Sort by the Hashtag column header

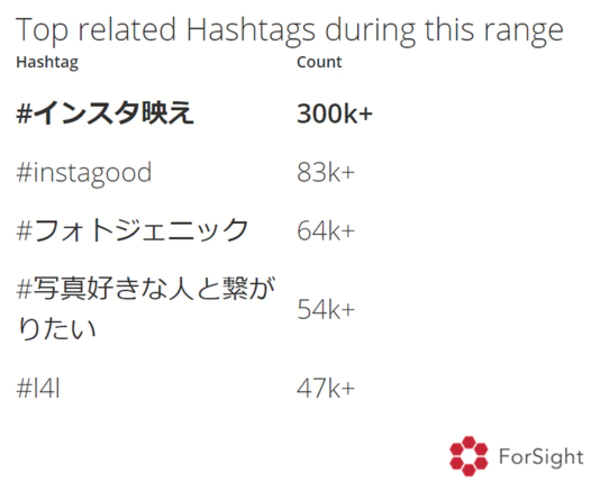click(47, 62)
